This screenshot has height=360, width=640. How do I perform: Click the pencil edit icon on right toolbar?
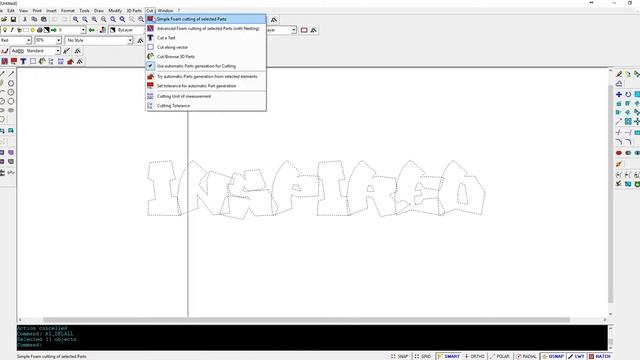pos(619,74)
